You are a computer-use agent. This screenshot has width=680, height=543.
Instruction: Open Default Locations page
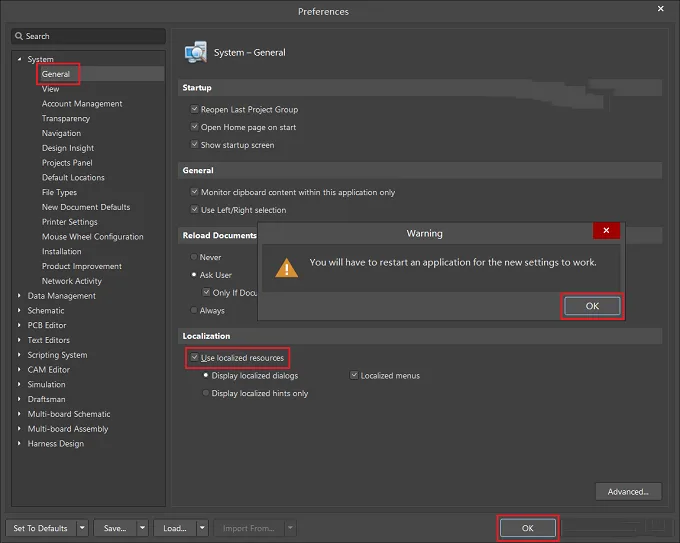[73, 177]
